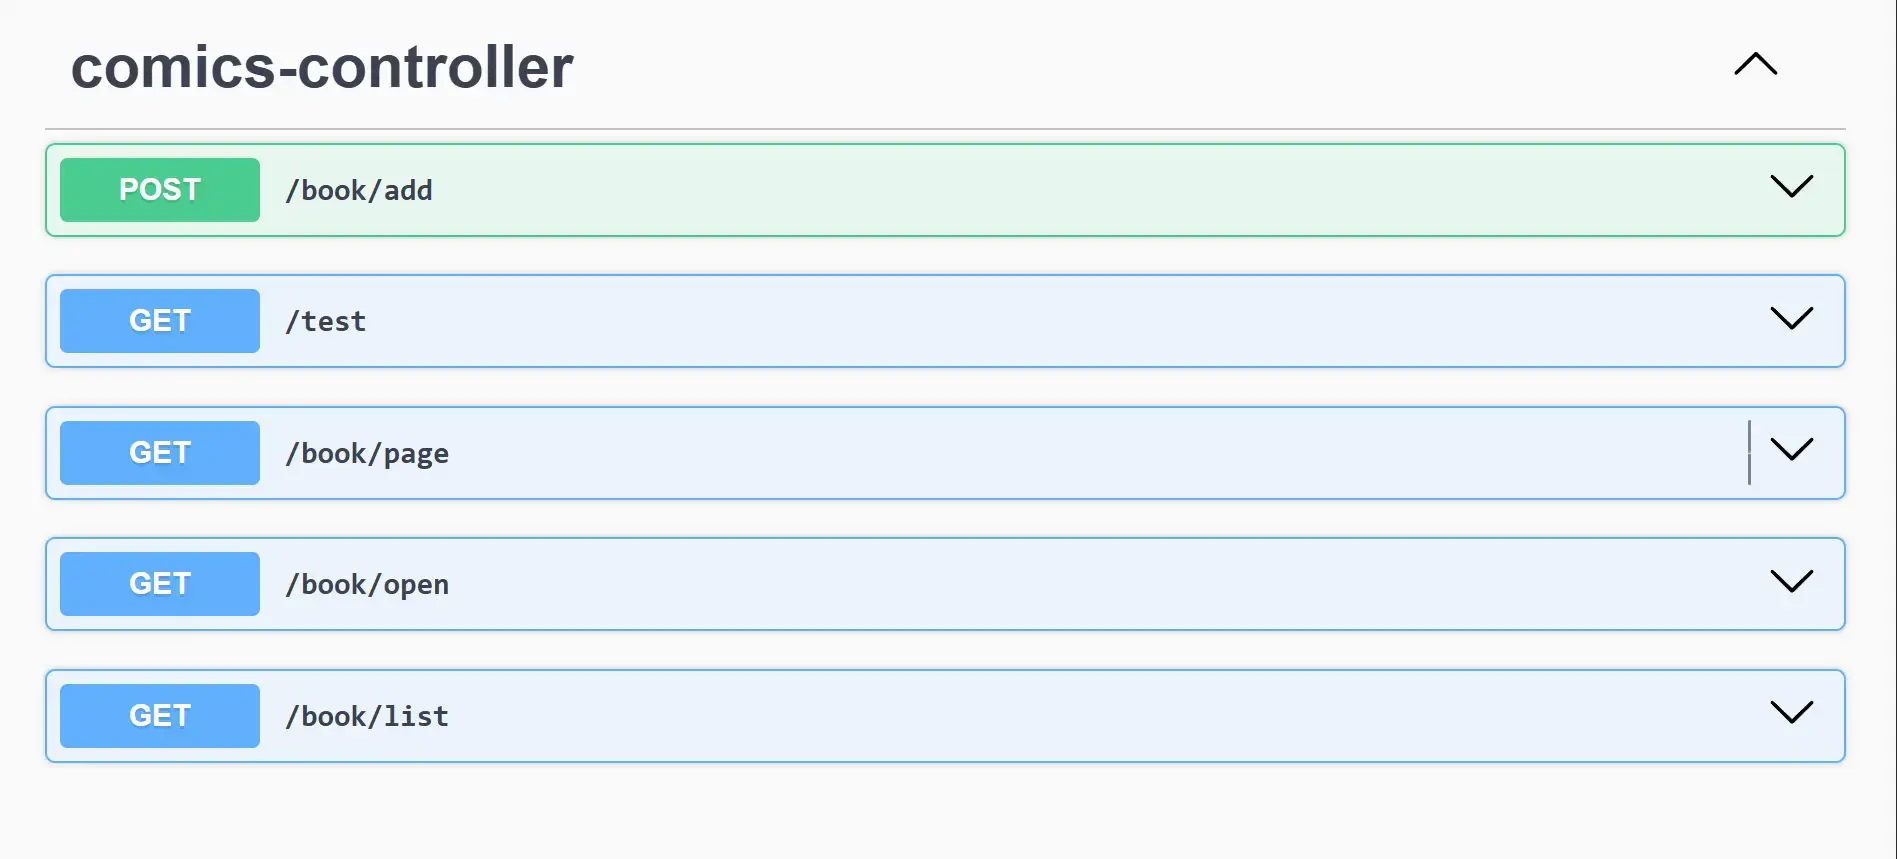Expand the /test row chevron
Image resolution: width=1897 pixels, height=859 pixels.
coord(1791,318)
